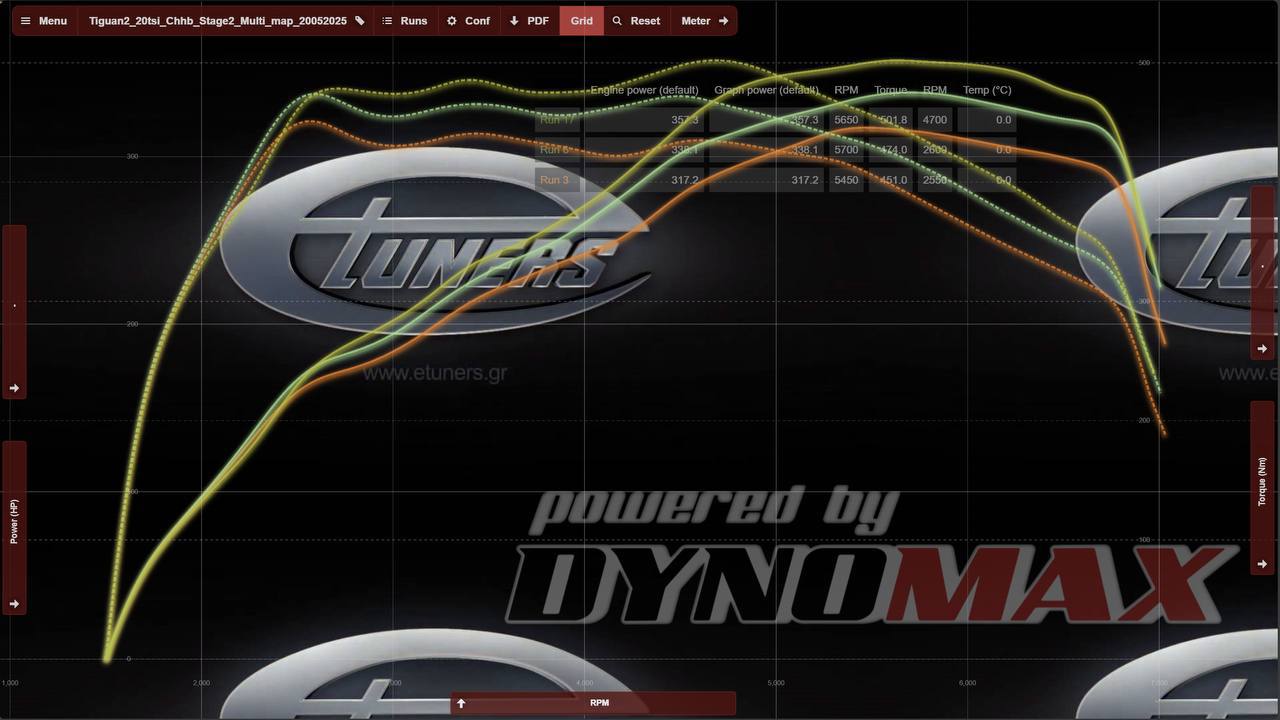Screen dimensions: 1280x720
Task: Open the Menu hamburger button
Action: tap(44, 21)
